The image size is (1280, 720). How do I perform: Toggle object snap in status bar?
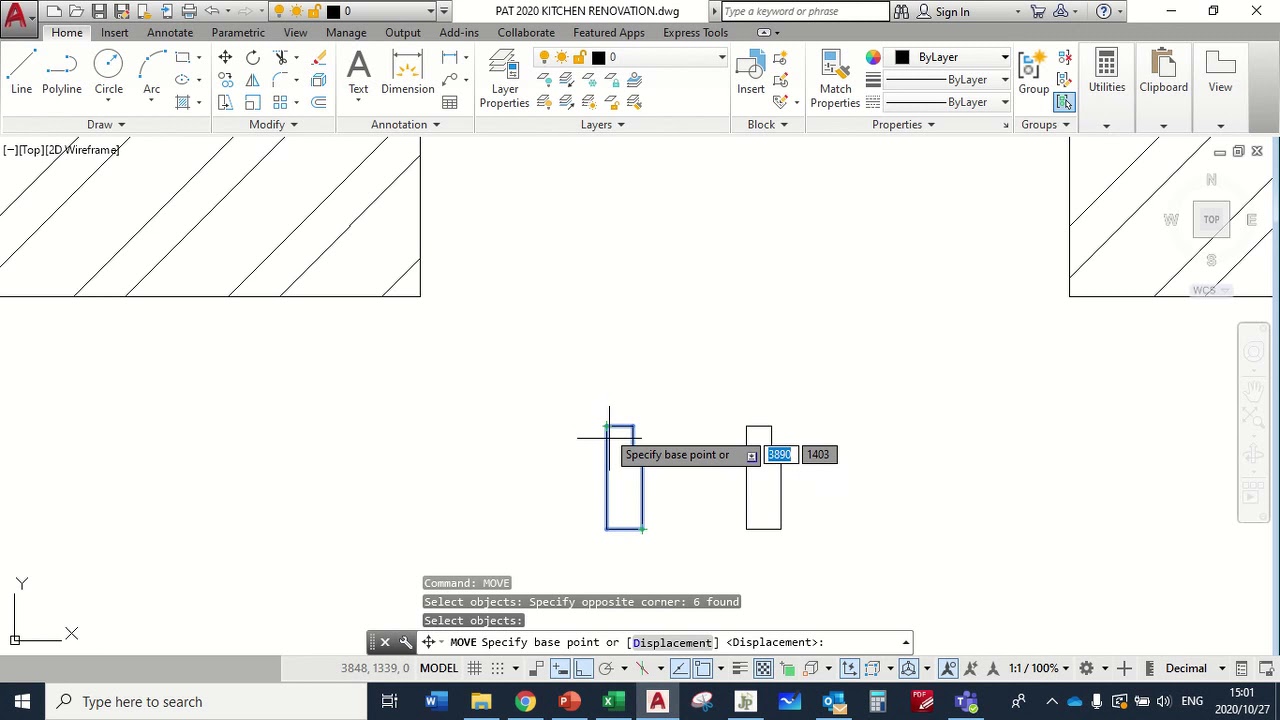point(702,668)
